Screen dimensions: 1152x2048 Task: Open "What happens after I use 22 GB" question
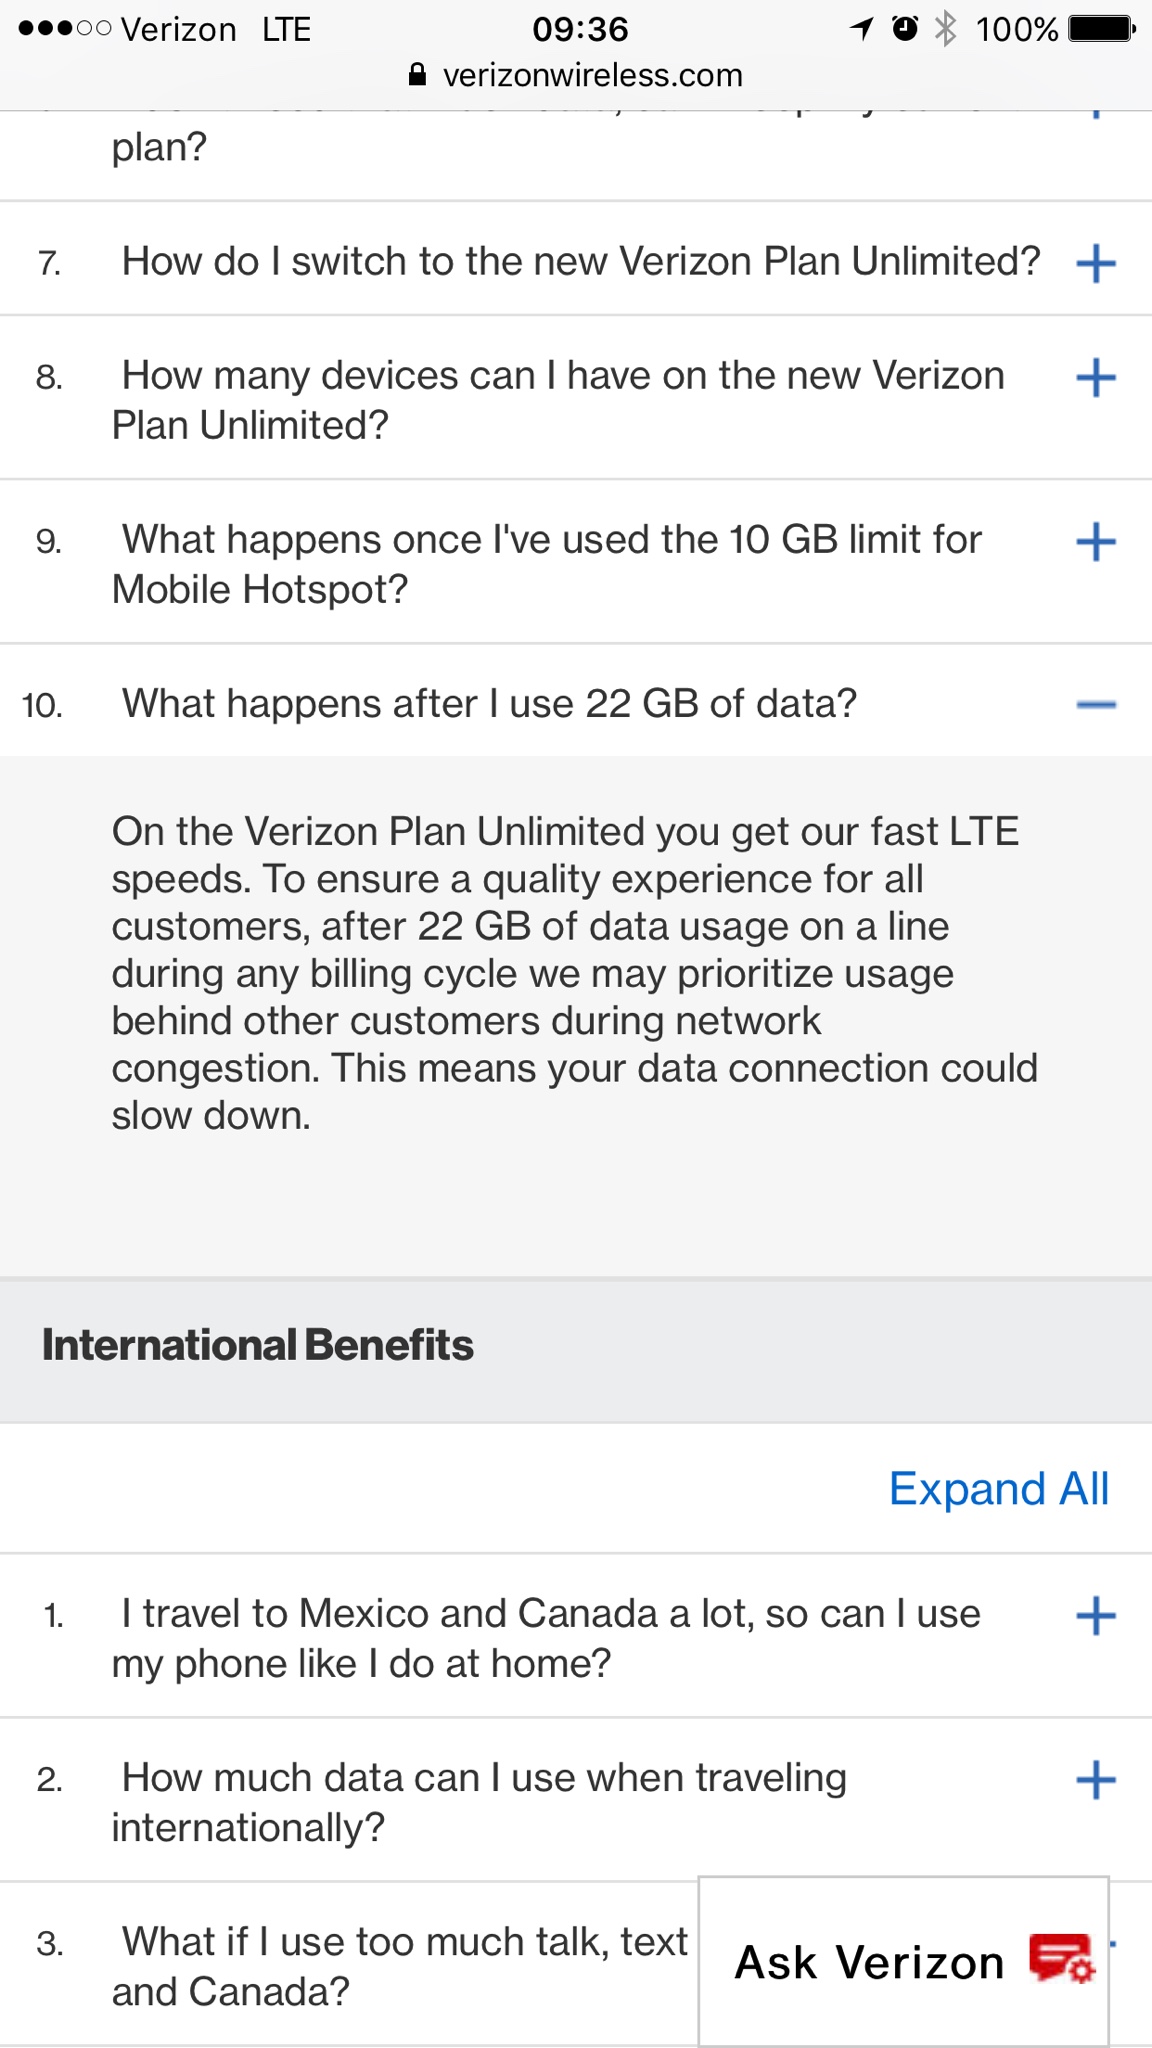489,704
